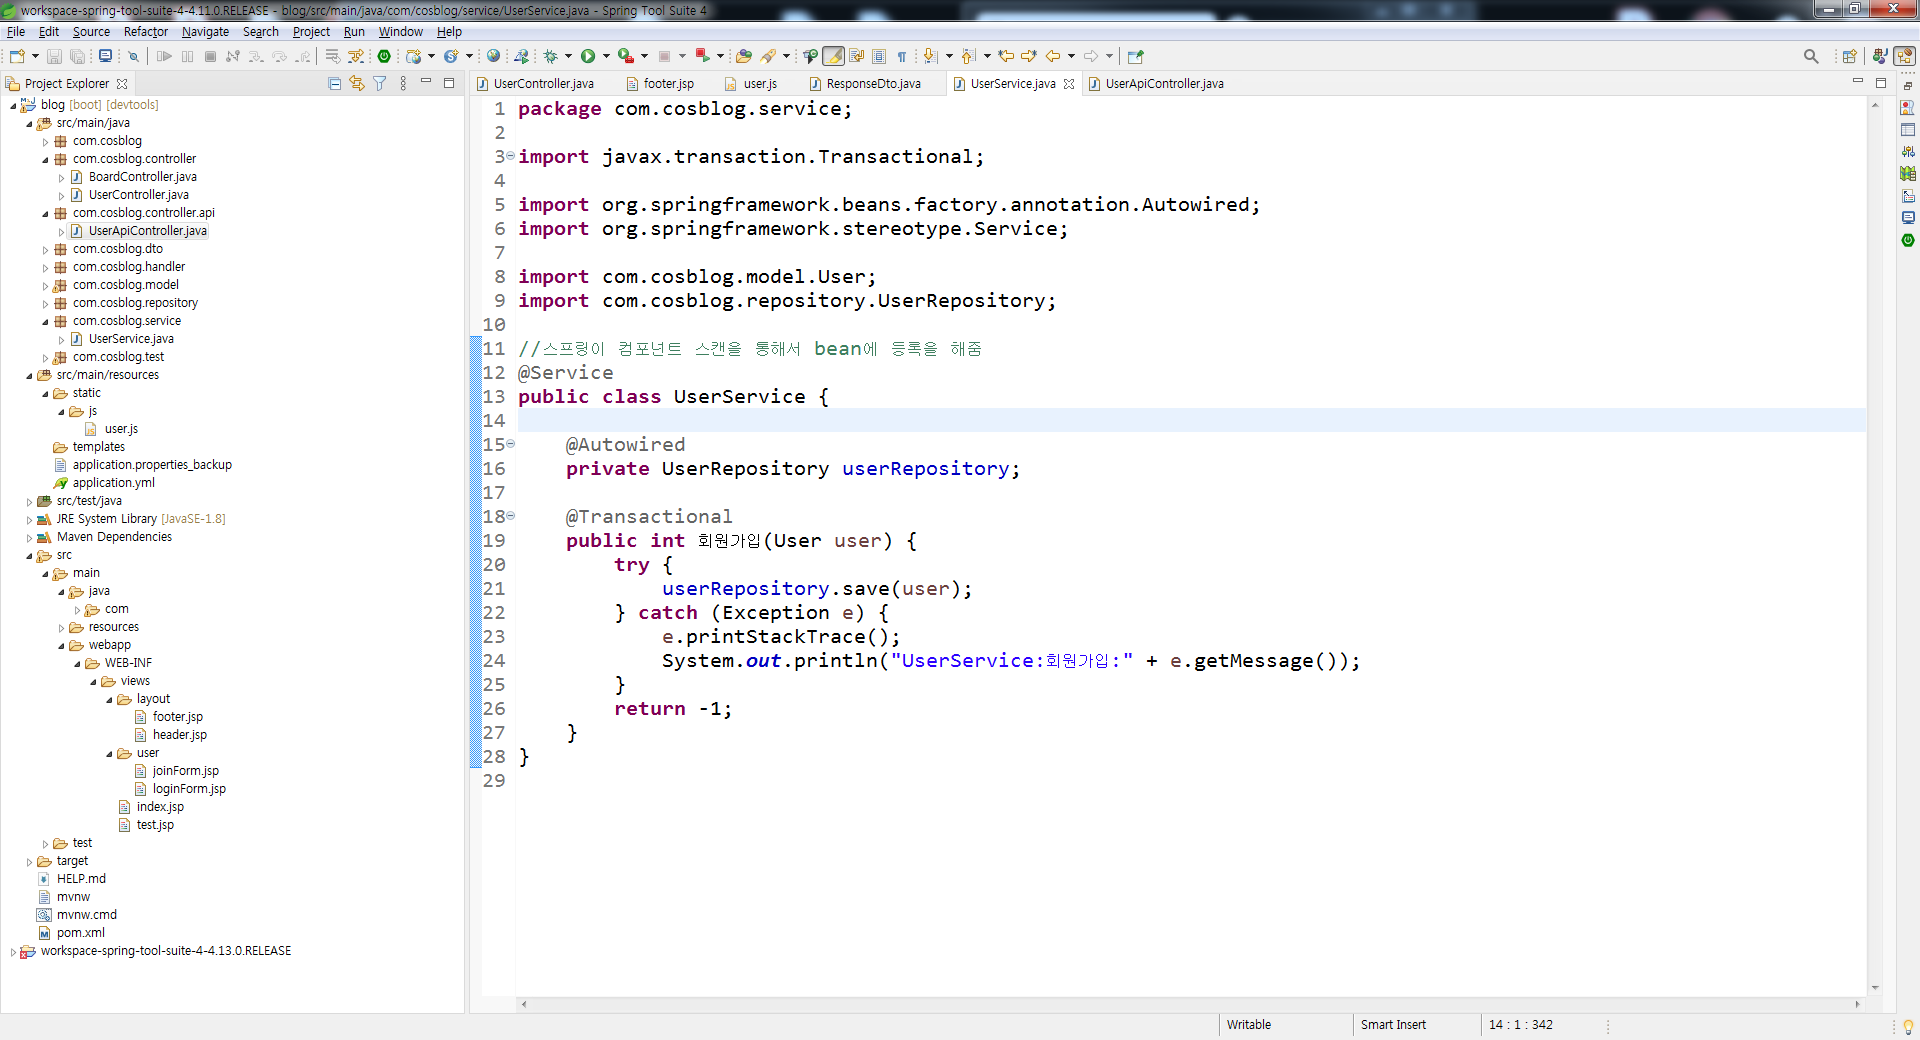Click the Project Explorer filter funnel icon
This screenshot has width=1920, height=1040.
click(x=380, y=84)
